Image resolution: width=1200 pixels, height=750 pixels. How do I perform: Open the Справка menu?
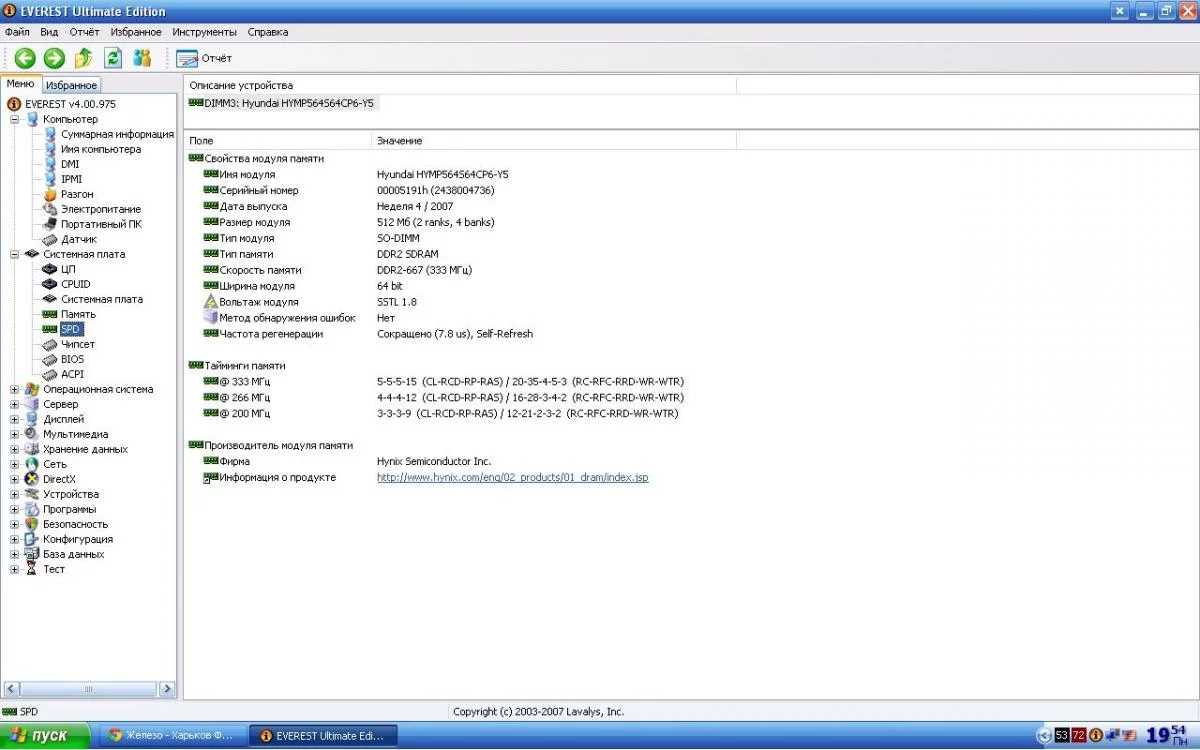[x=268, y=32]
